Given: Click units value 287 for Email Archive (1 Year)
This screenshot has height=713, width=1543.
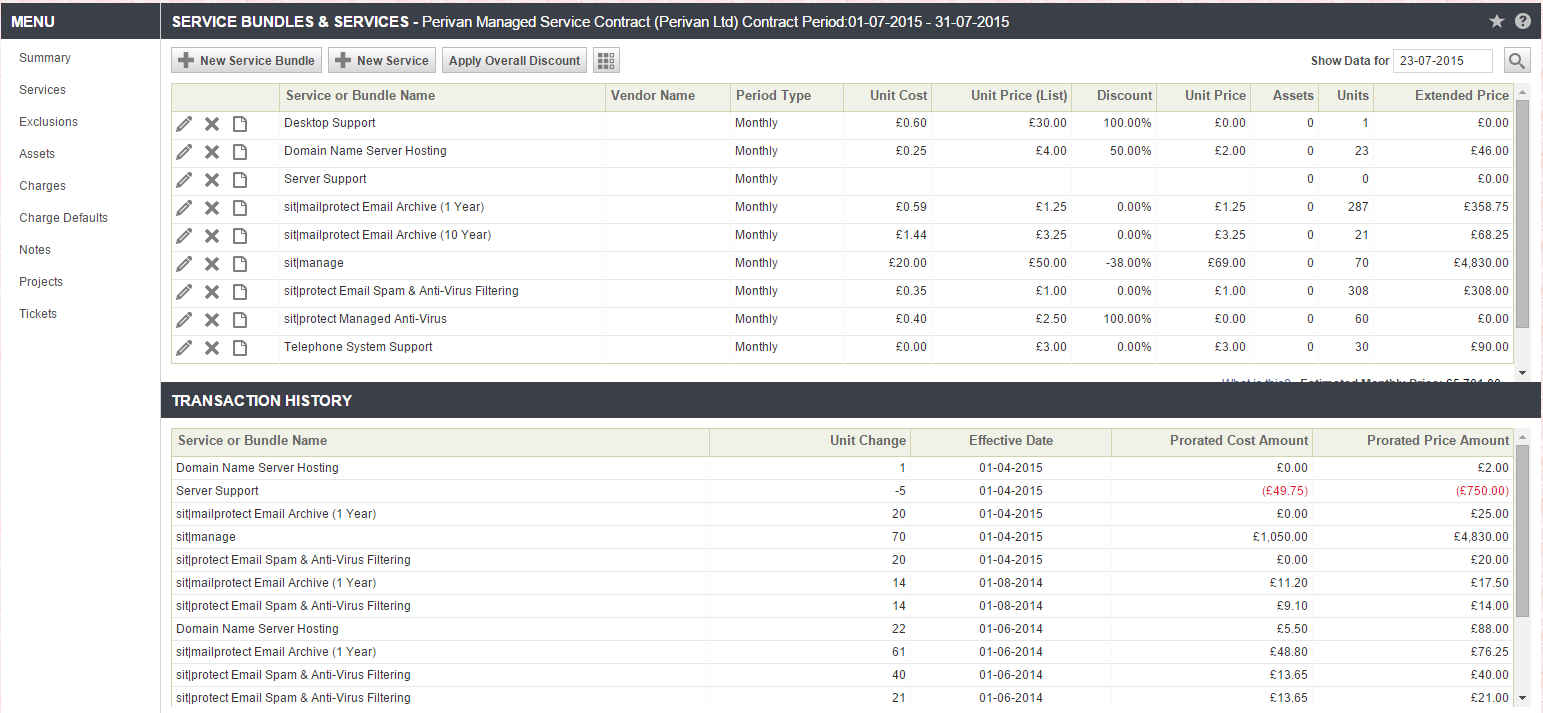Looking at the screenshot, I should [1358, 208].
